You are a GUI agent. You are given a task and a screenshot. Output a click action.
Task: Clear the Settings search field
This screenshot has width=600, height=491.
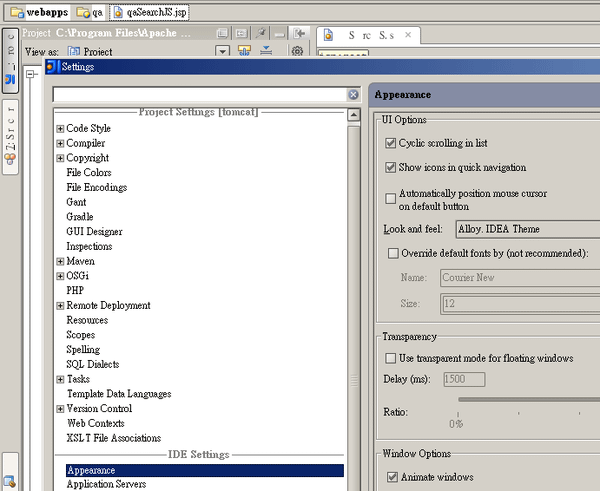(353, 95)
